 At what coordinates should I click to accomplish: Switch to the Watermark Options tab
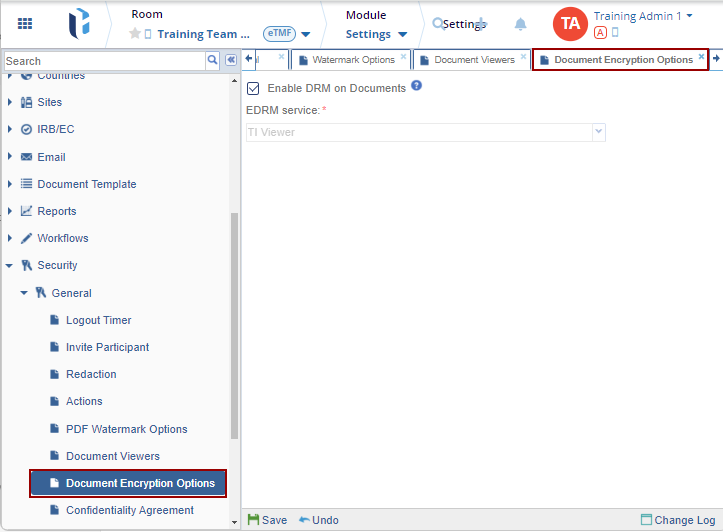pyautogui.click(x=352, y=60)
